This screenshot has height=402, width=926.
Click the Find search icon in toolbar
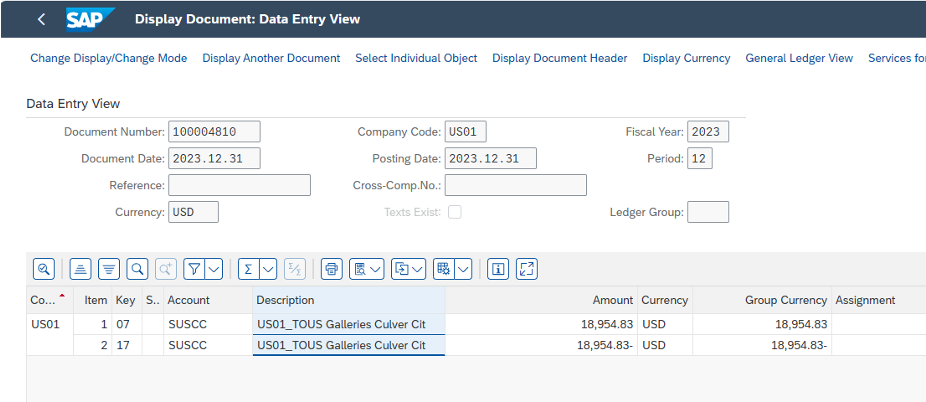tap(138, 268)
